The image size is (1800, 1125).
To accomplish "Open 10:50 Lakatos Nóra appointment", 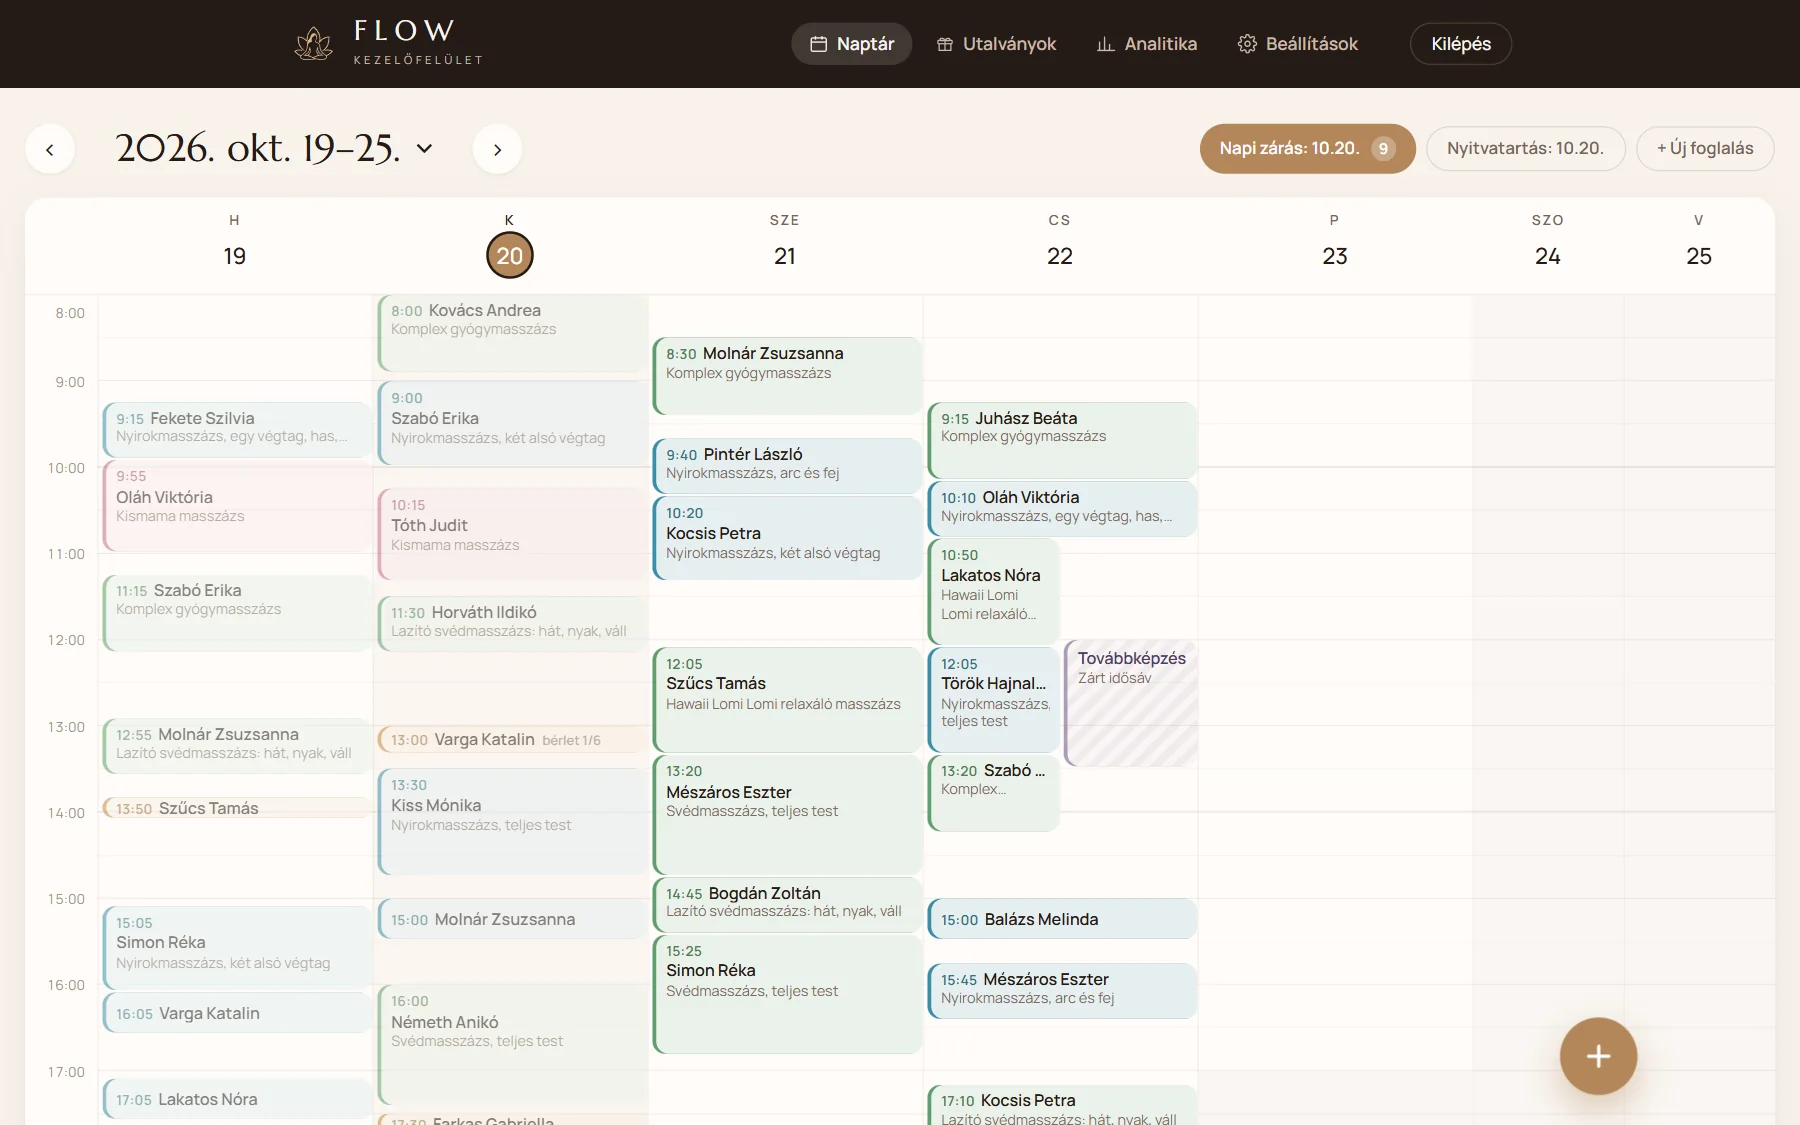I will (x=993, y=591).
